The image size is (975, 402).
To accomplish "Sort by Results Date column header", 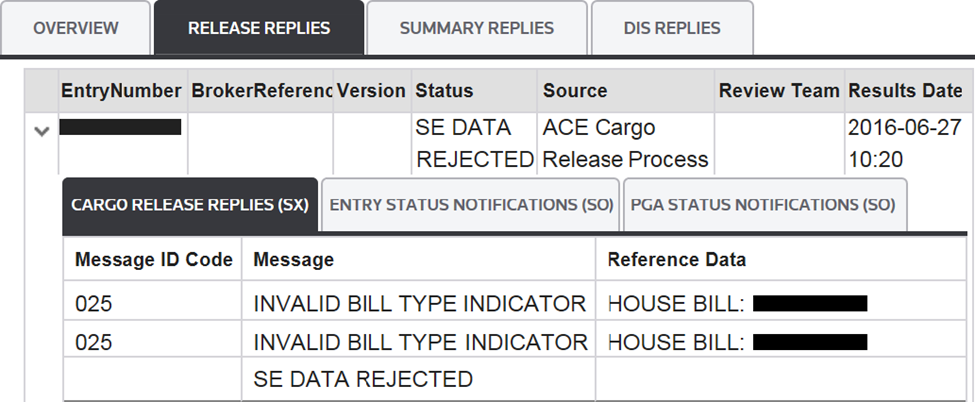I will (905, 91).
